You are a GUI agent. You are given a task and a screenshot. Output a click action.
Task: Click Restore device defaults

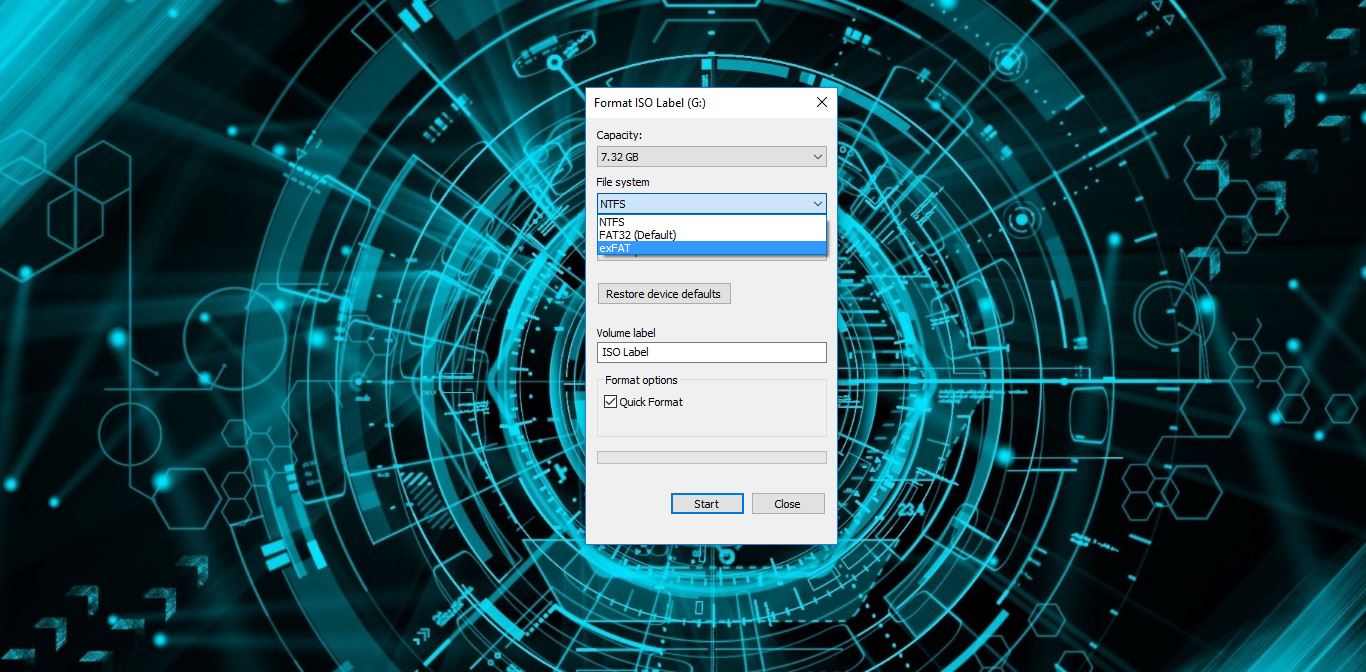pos(664,293)
